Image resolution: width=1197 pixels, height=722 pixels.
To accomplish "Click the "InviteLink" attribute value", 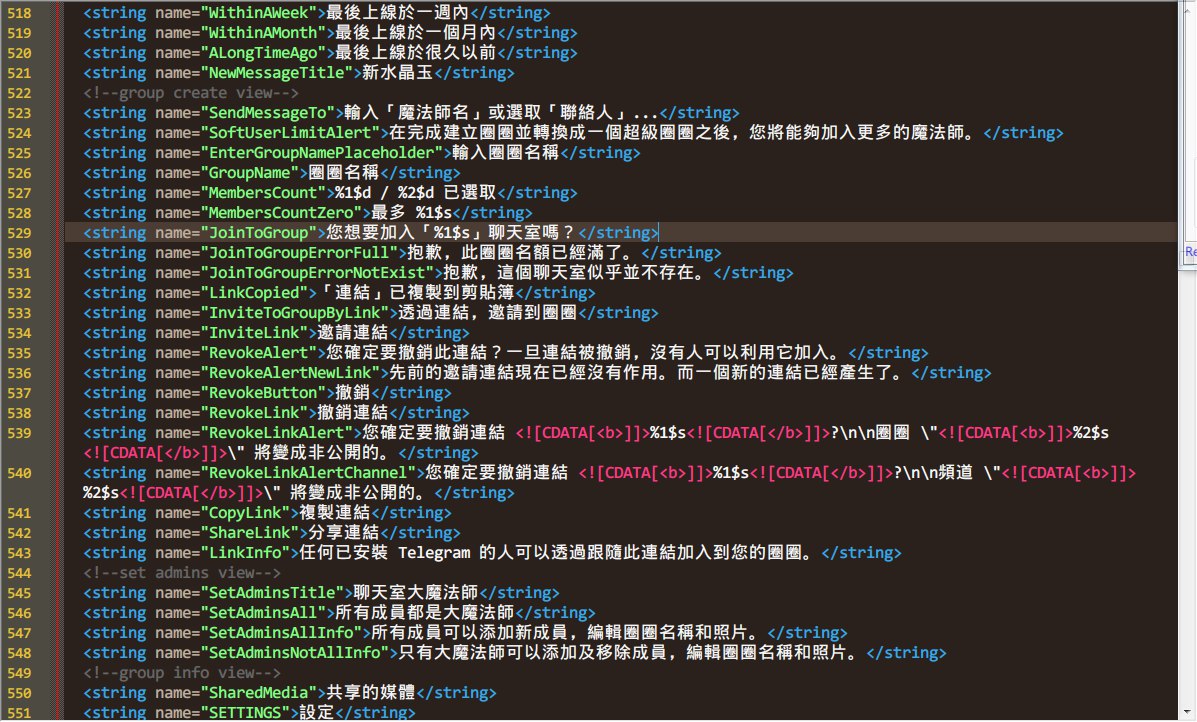I will click(x=254, y=333).
